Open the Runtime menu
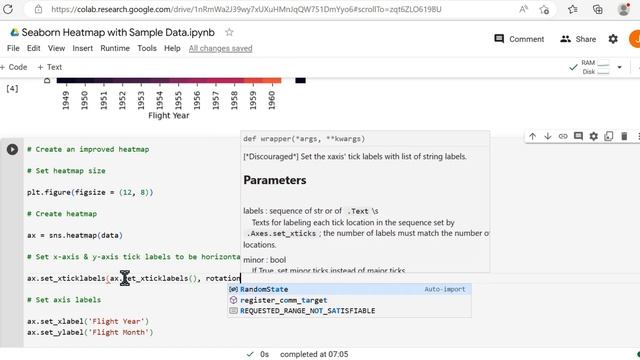Screen dimensions: 640x360 pyautogui.click(x=115, y=48)
